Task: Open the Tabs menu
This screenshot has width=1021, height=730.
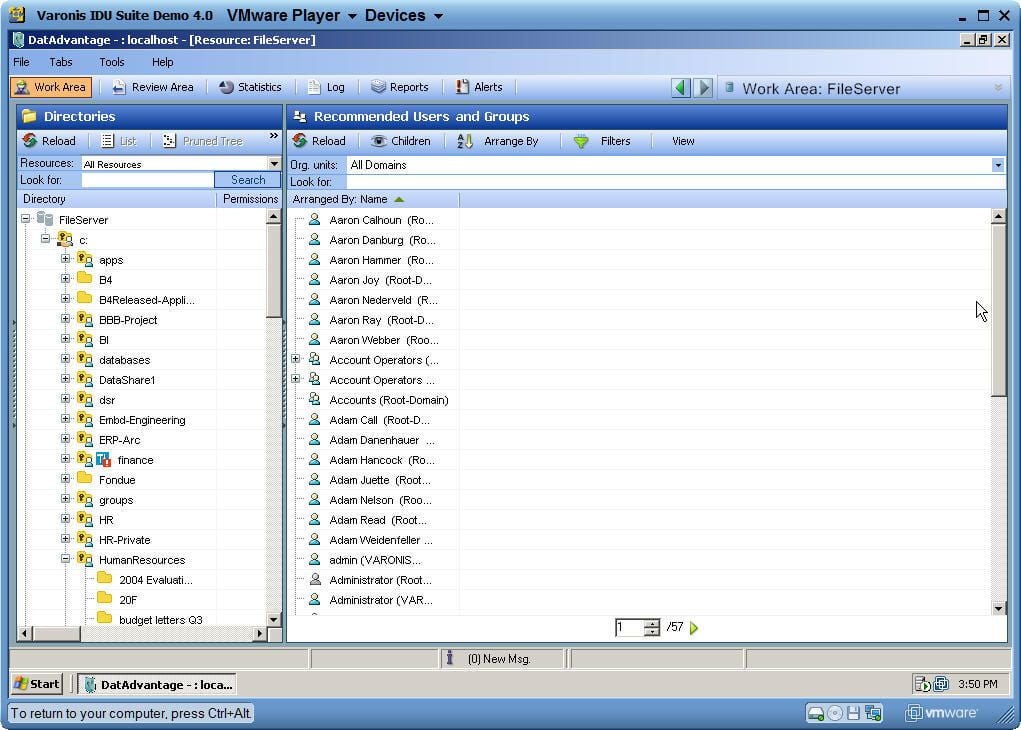Action: 61,62
